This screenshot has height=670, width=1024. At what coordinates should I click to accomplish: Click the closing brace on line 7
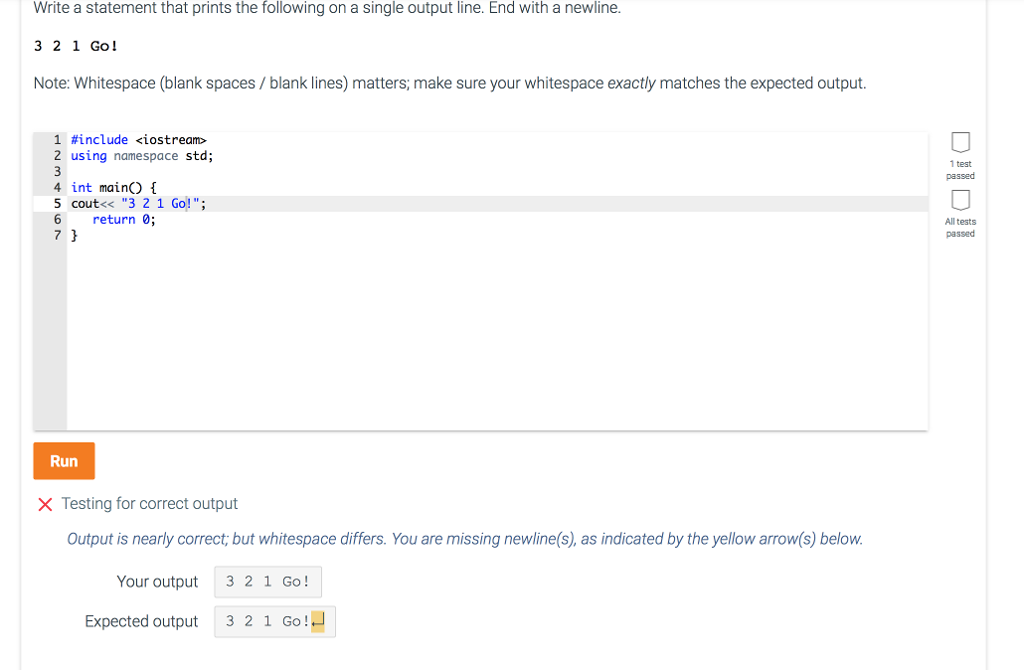[x=74, y=236]
